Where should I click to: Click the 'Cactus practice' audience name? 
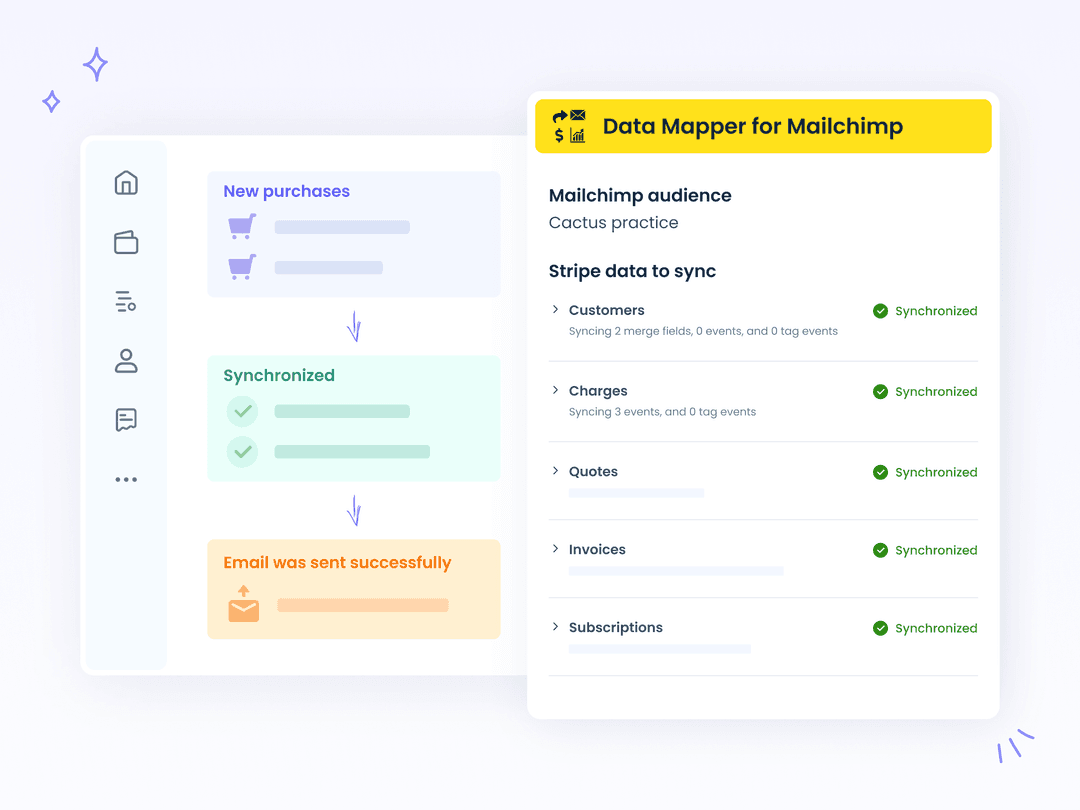[613, 222]
